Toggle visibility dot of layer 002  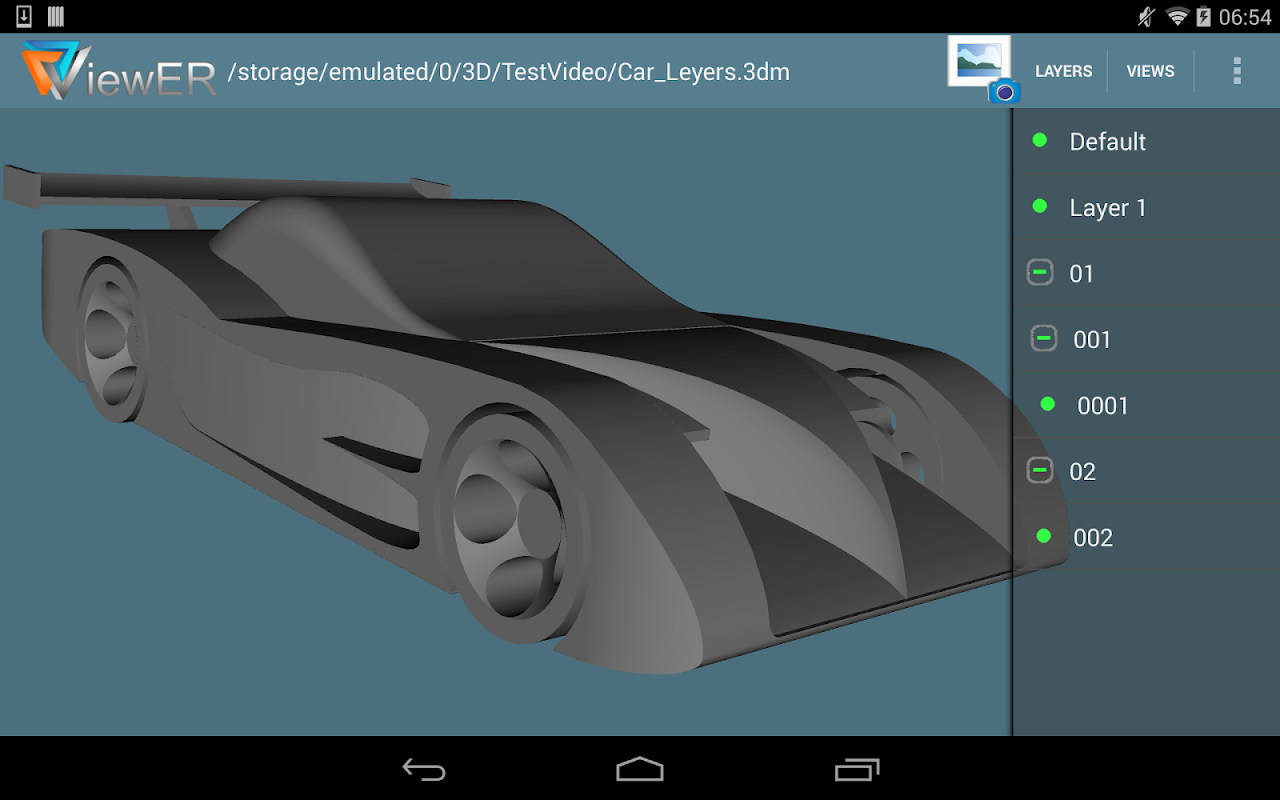[x=1044, y=536]
